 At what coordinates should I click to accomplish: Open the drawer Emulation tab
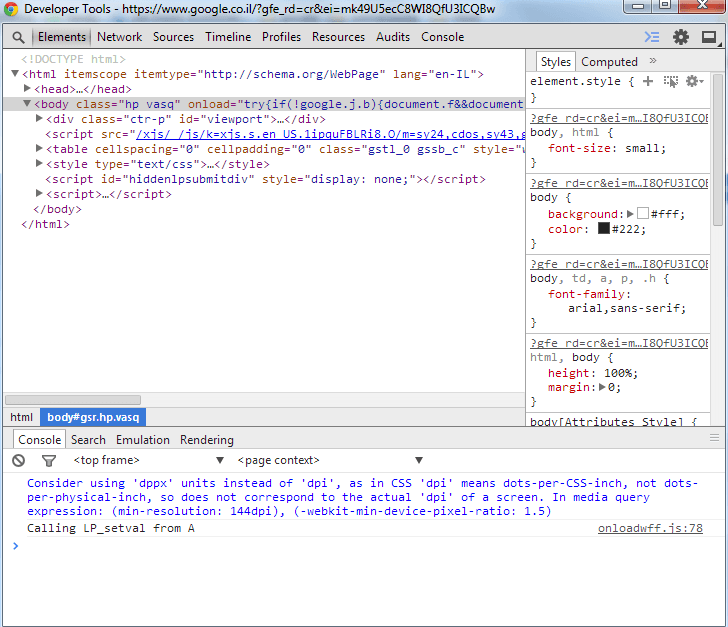point(143,440)
